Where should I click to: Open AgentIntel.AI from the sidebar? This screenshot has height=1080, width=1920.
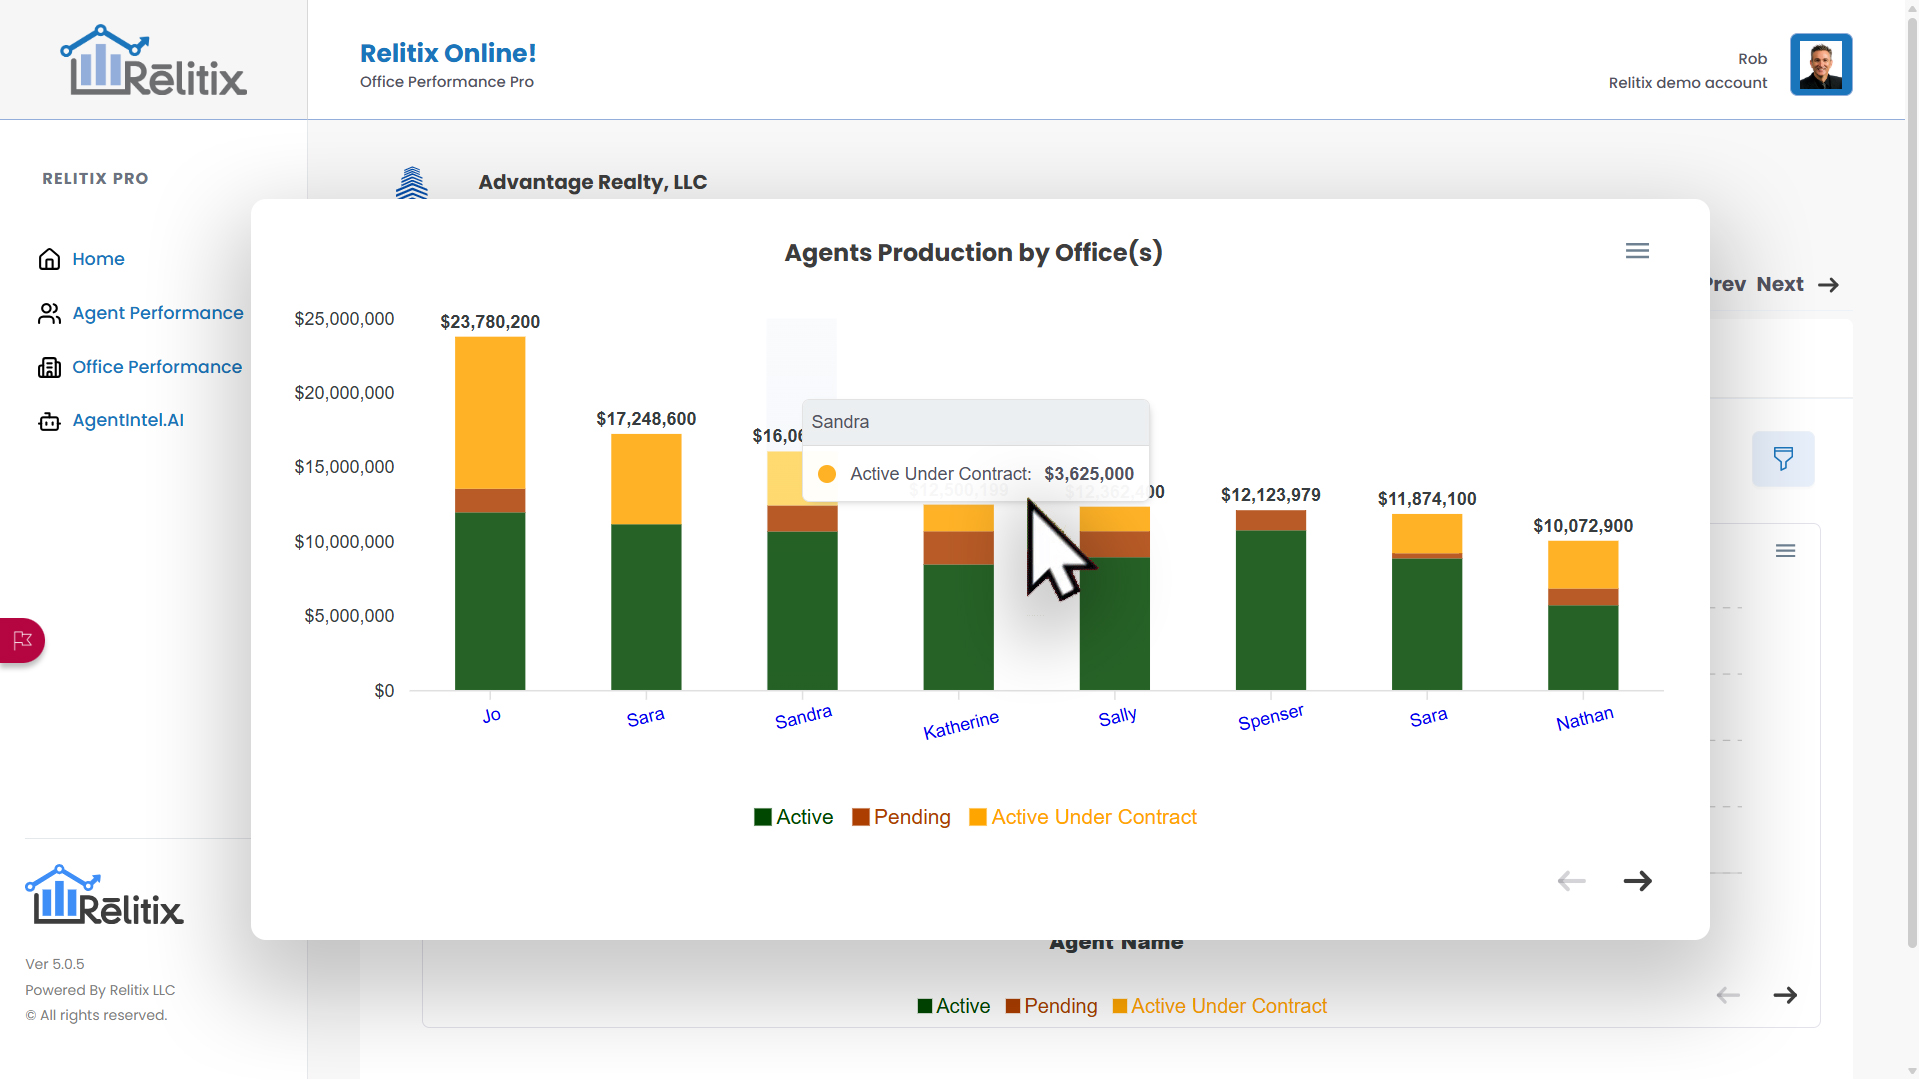[x=128, y=420]
